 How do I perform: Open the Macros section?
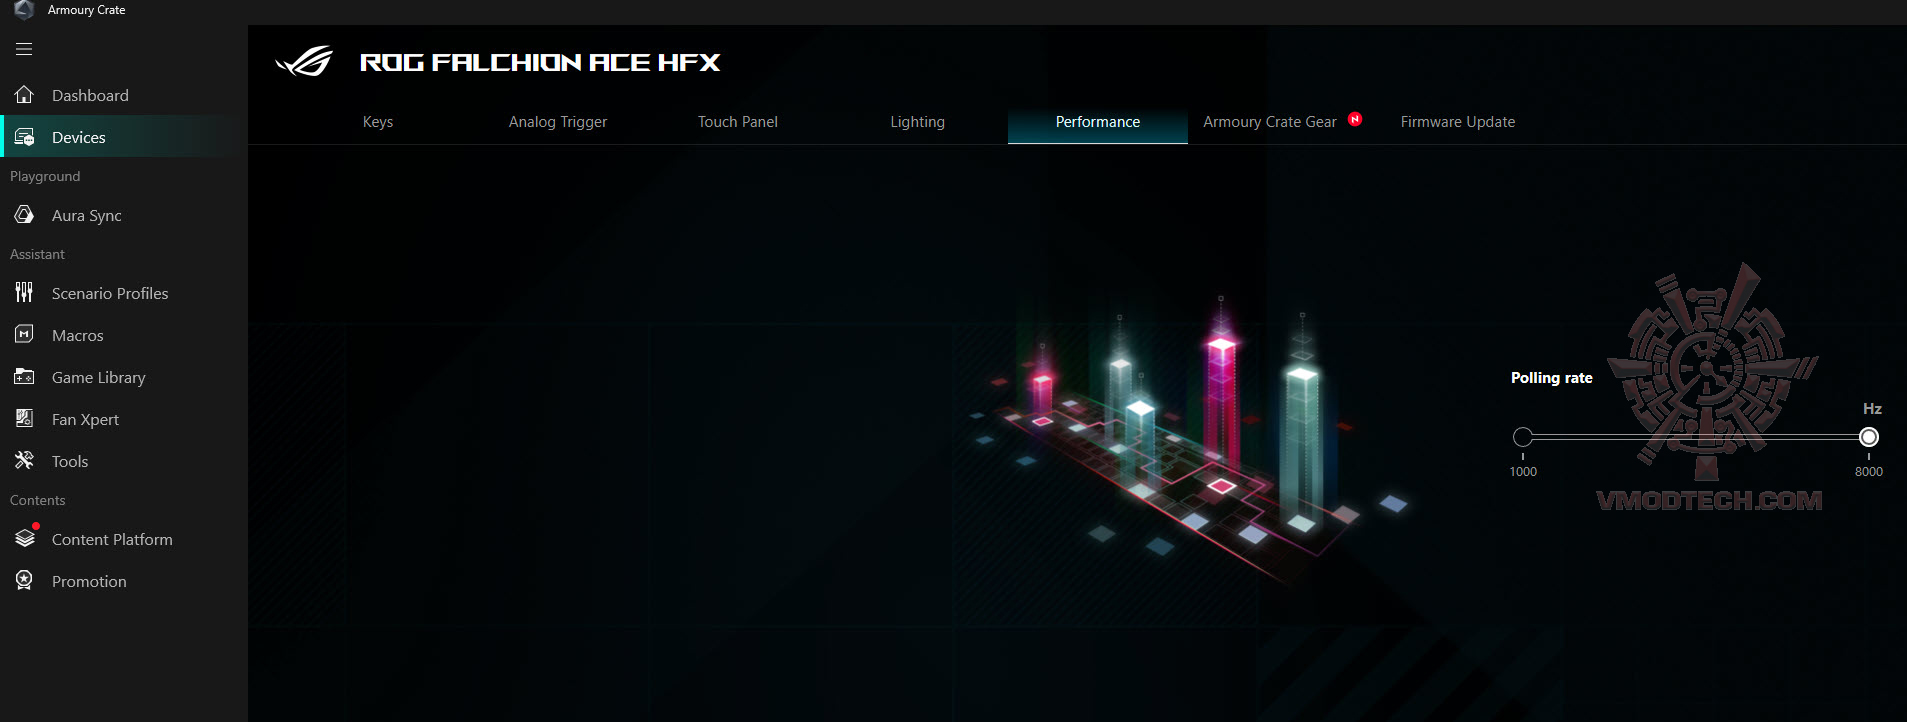(124, 335)
